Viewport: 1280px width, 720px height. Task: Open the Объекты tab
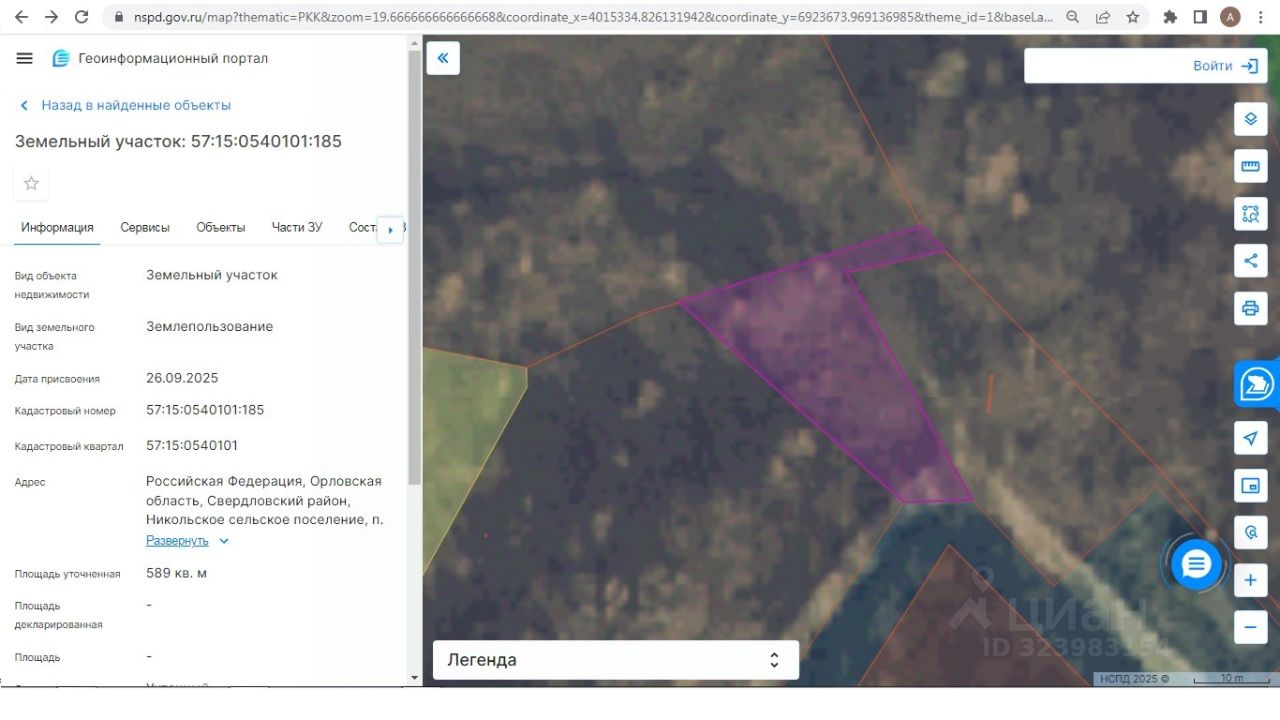(221, 228)
